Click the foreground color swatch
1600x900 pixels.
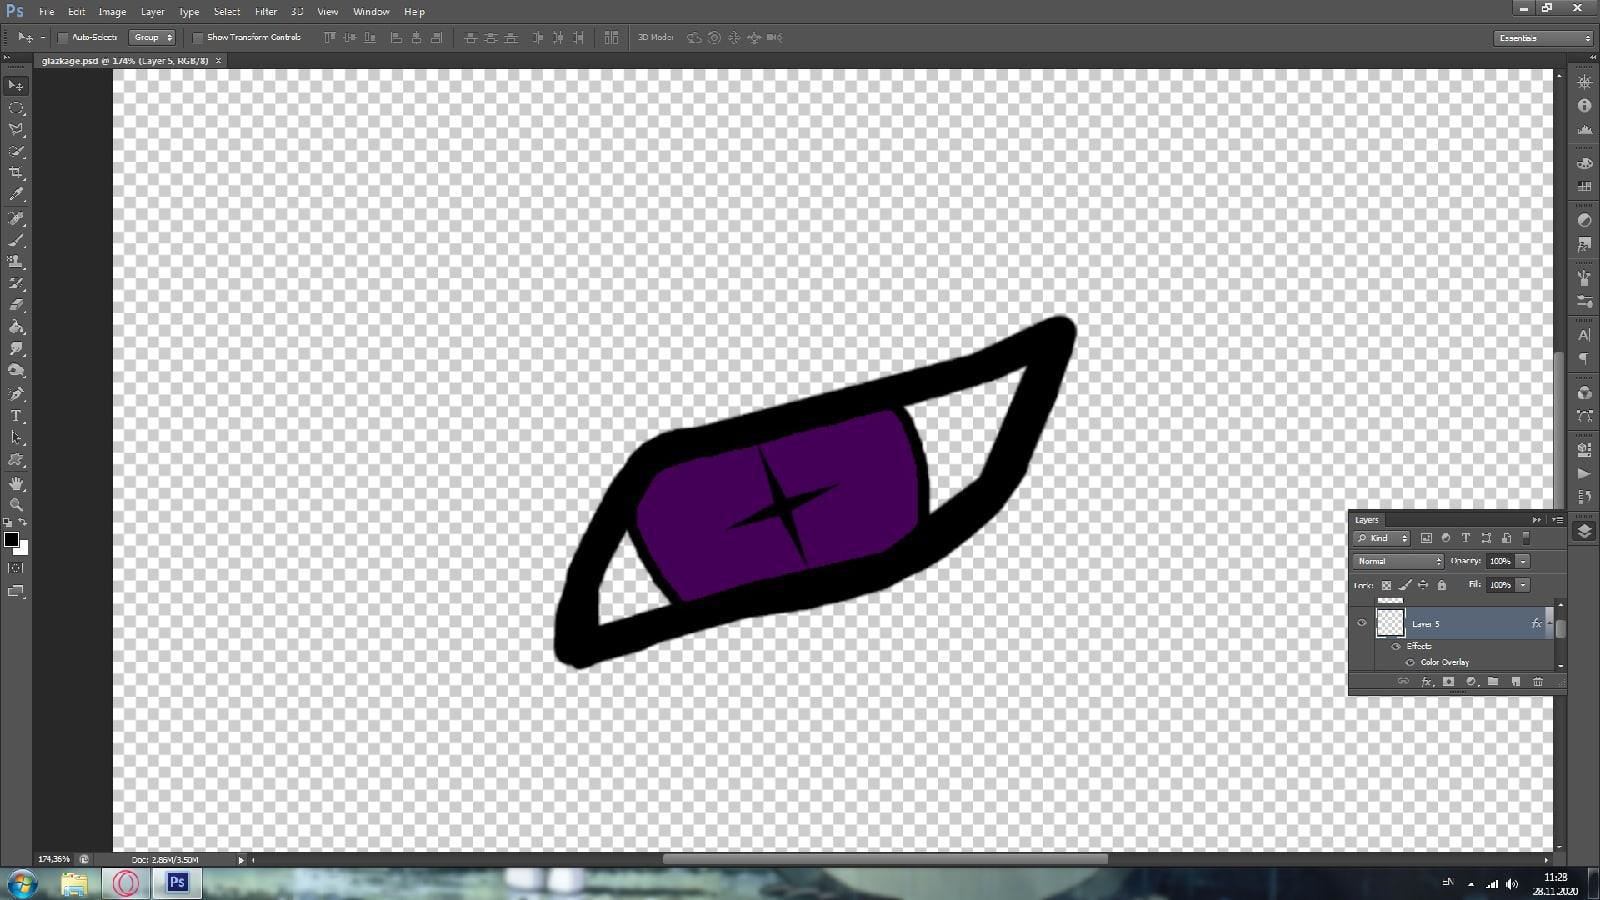click(11, 540)
